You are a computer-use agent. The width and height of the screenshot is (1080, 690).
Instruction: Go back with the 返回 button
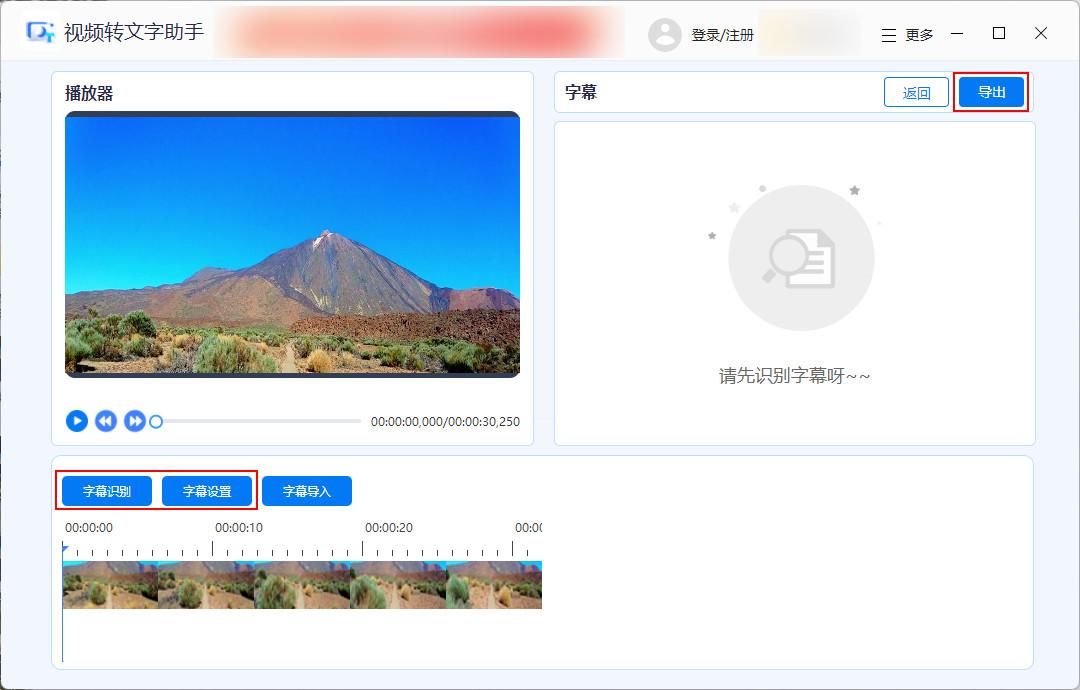point(916,91)
